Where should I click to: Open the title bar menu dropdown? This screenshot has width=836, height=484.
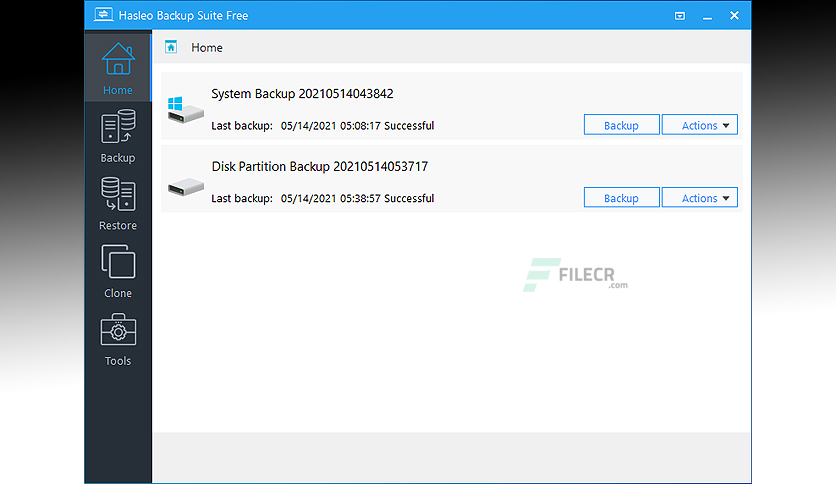pos(680,16)
